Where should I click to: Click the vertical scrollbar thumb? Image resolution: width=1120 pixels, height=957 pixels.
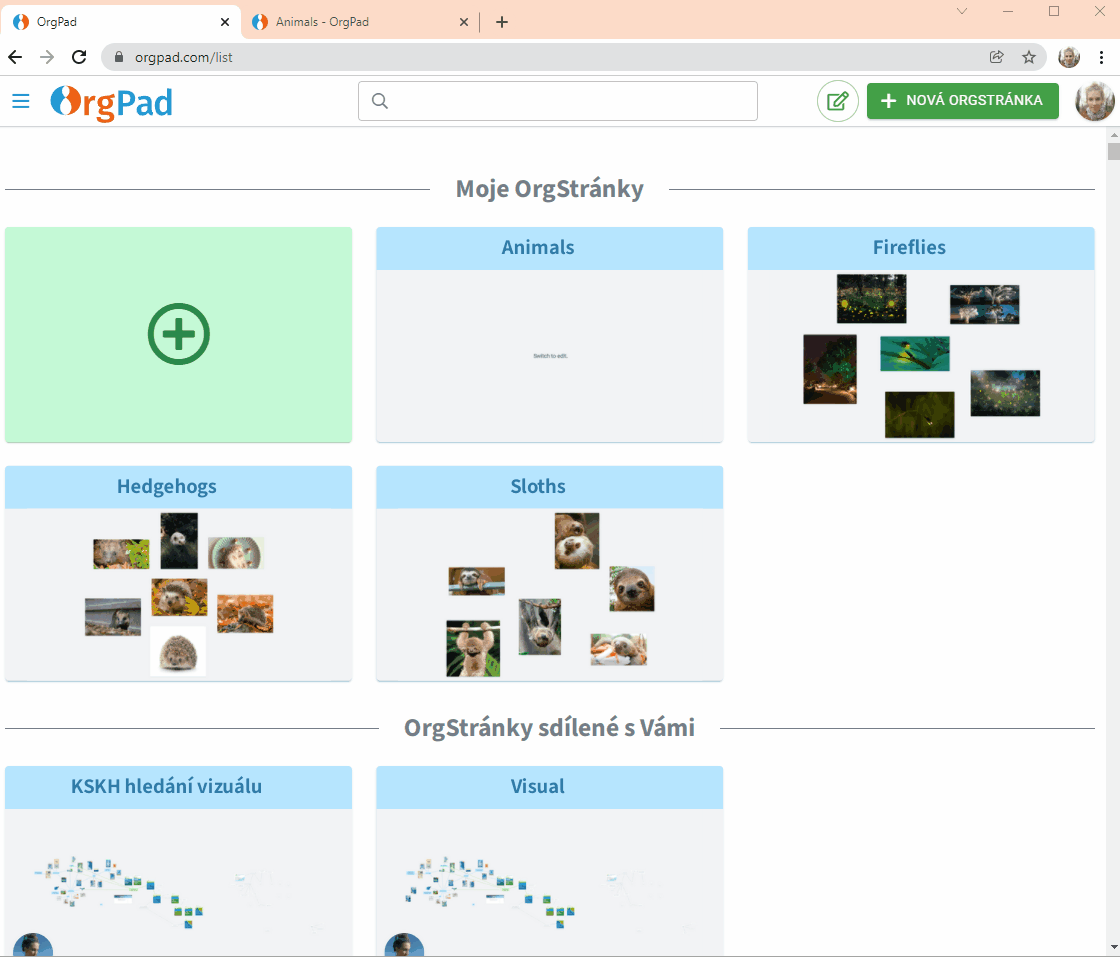tap(1113, 152)
